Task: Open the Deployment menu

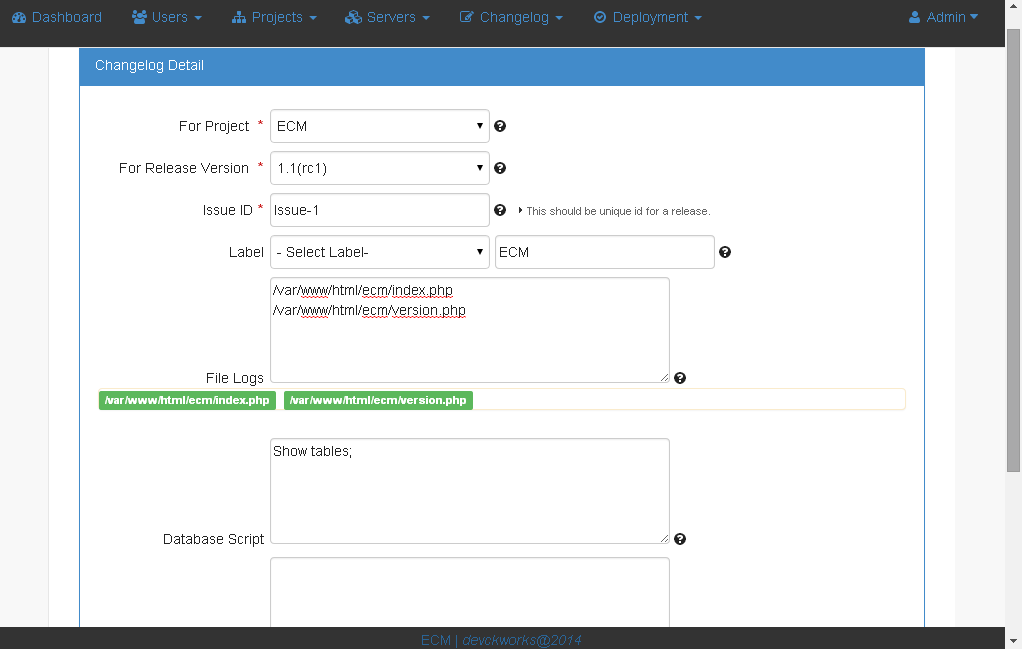Action: click(647, 17)
